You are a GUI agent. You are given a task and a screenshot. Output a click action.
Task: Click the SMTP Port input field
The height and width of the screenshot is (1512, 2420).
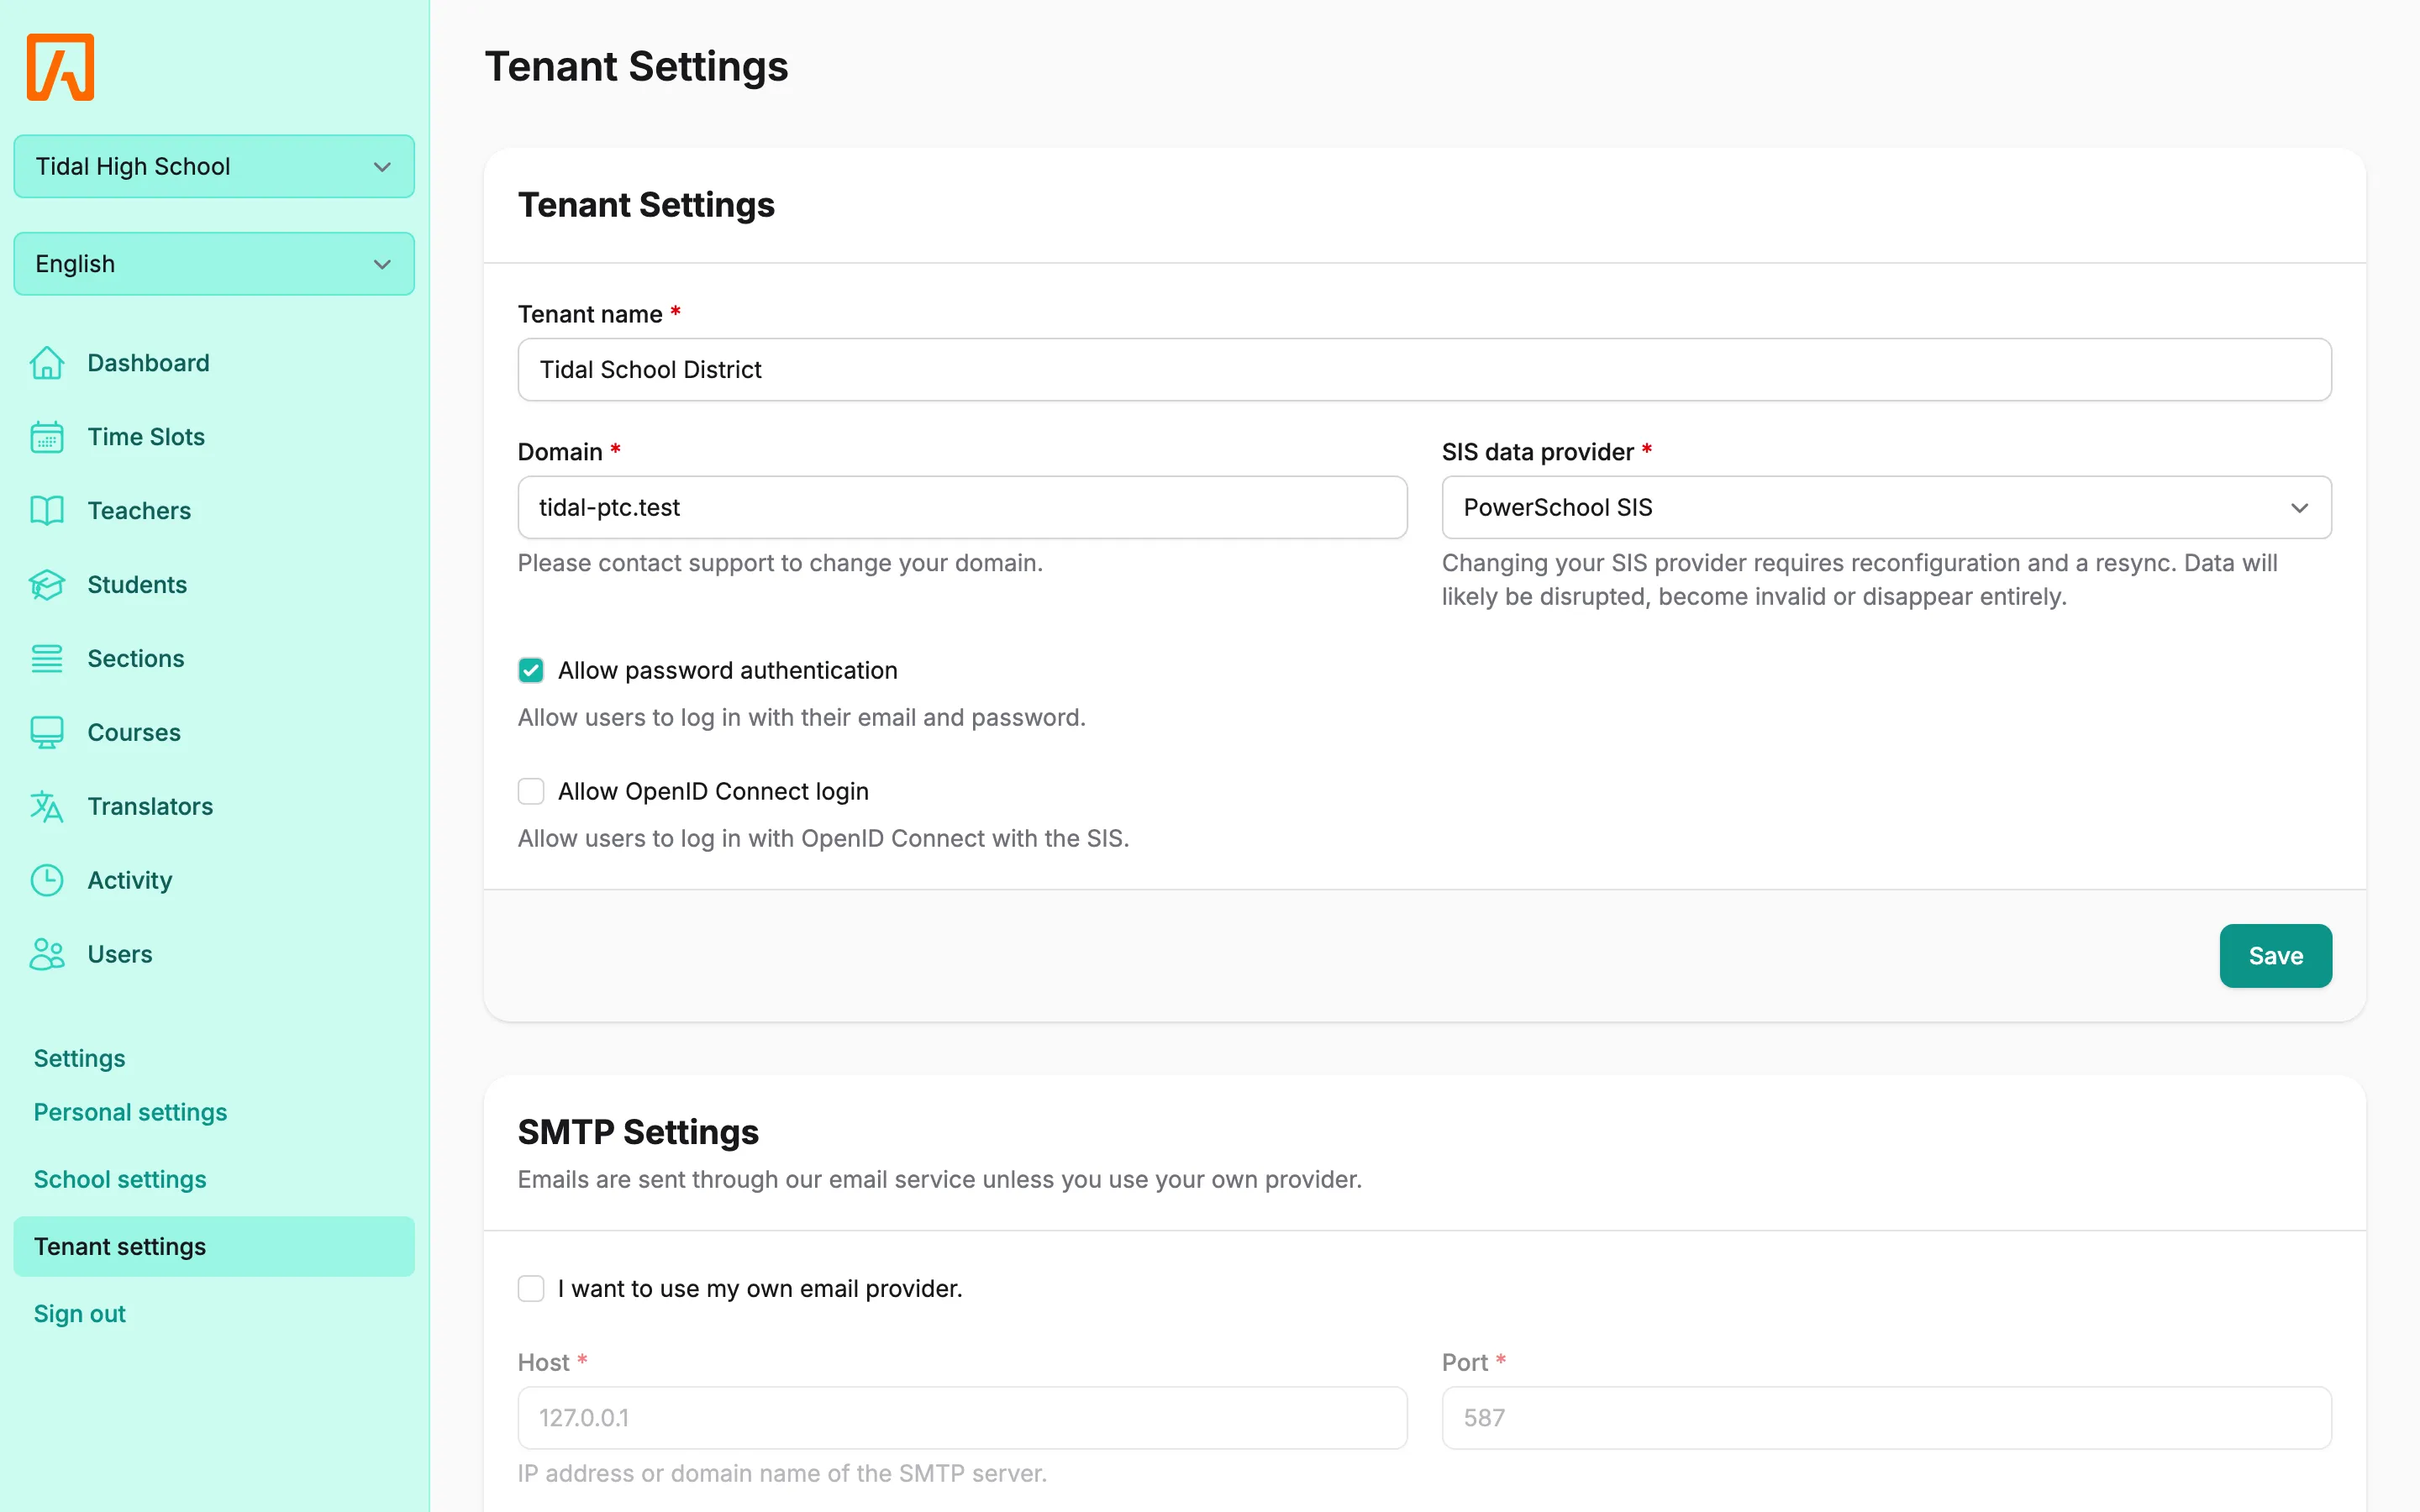click(x=1886, y=1417)
